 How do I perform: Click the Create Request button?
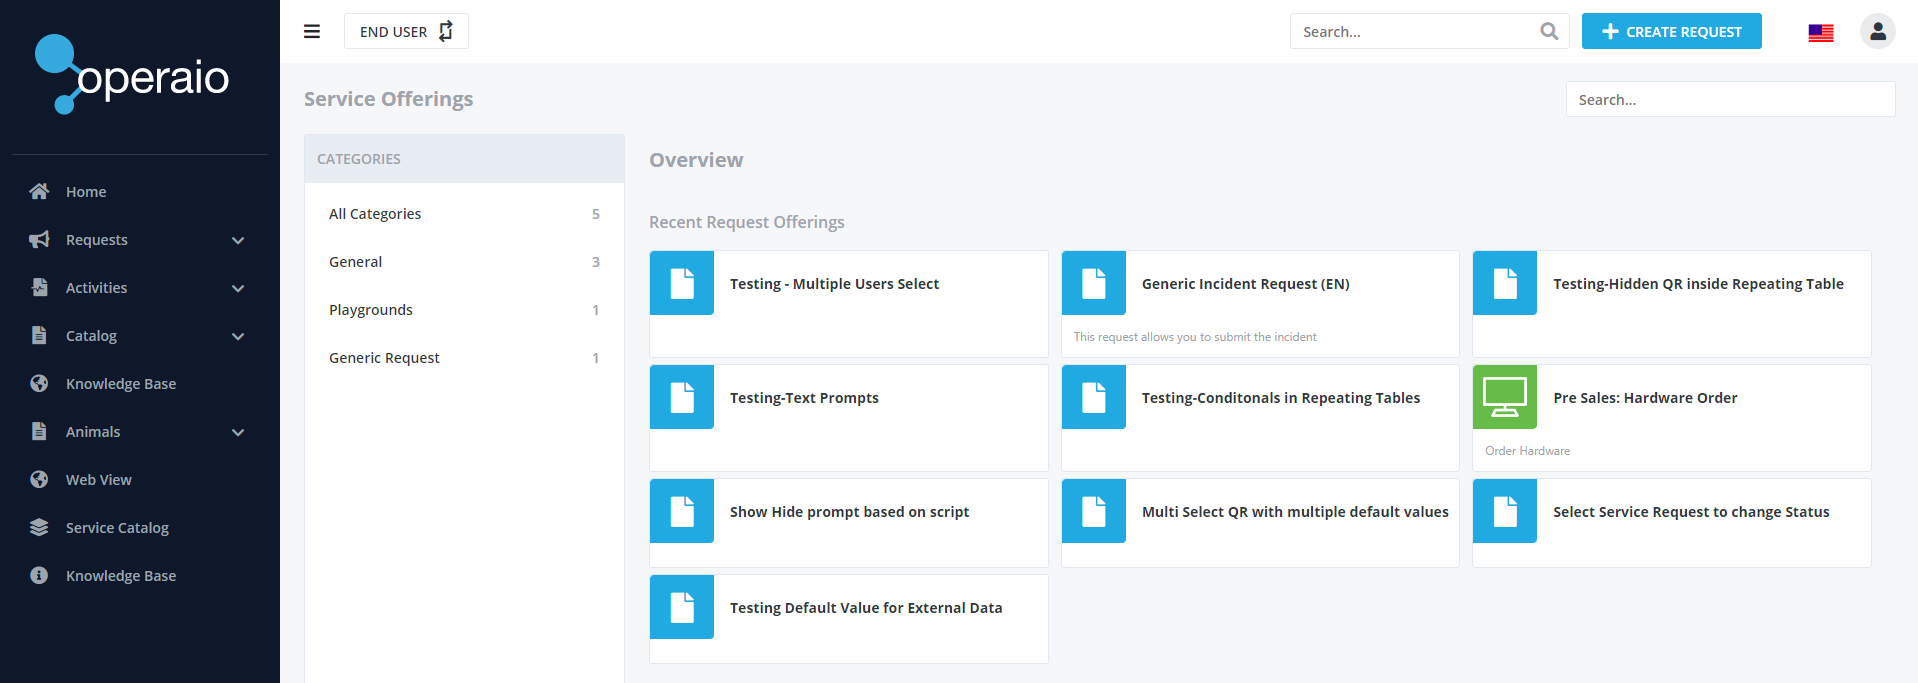pyautogui.click(x=1671, y=31)
